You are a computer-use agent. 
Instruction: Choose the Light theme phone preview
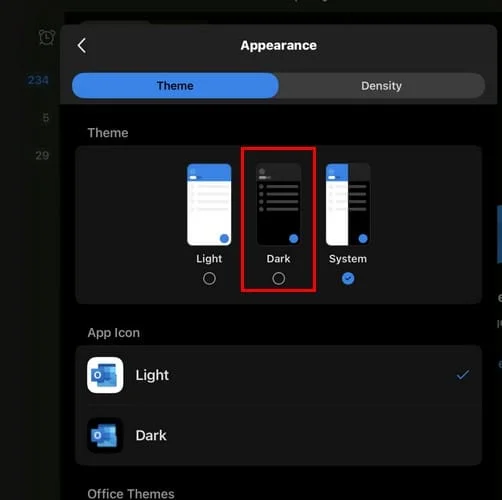click(x=209, y=205)
